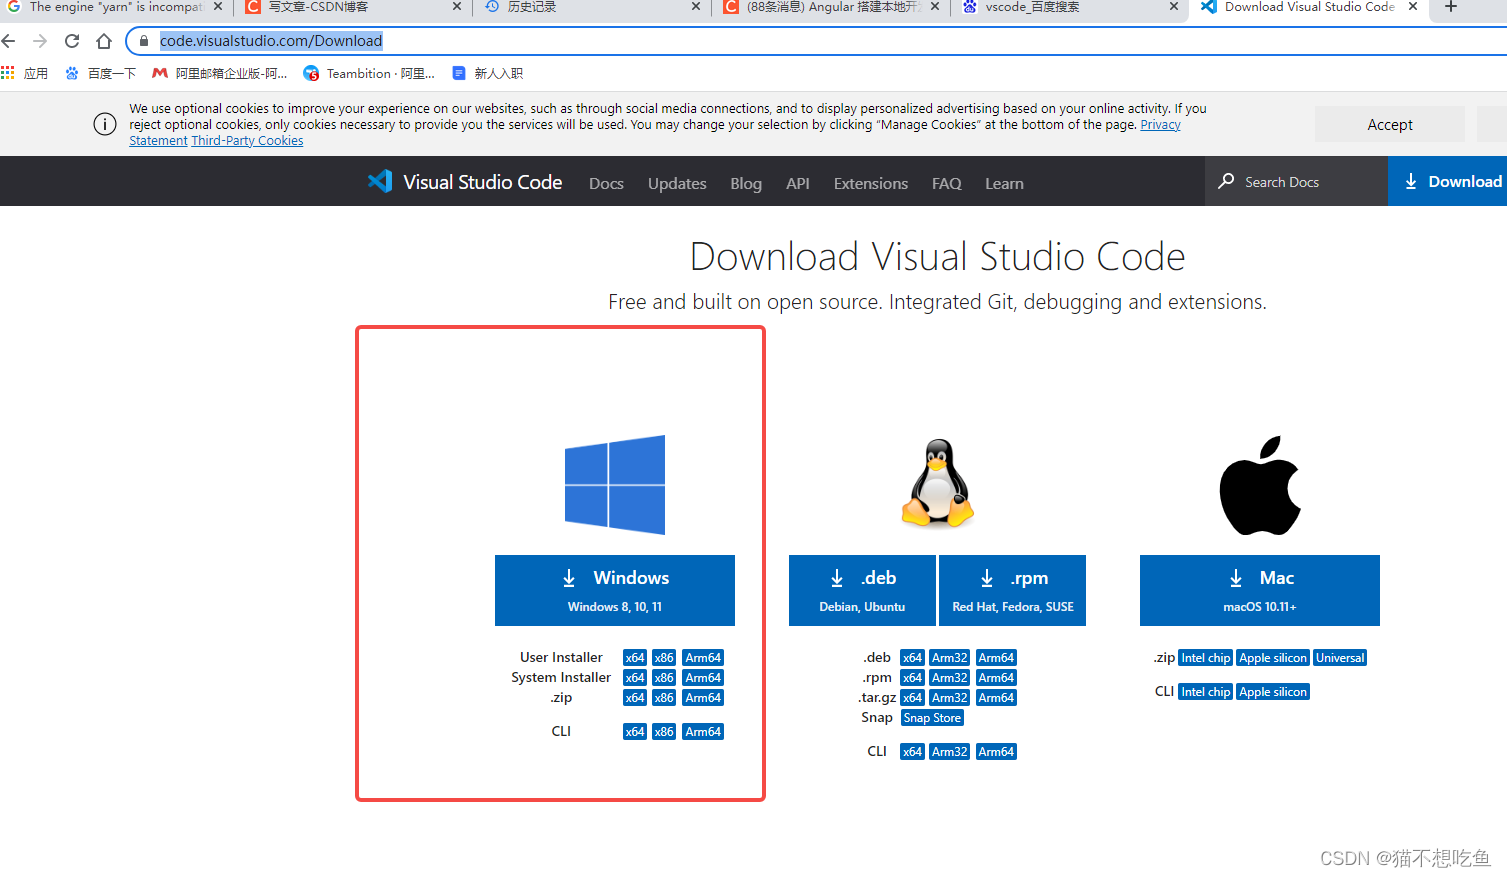Download Mac CLI Apple silicon
Viewport: 1507px width, 877px height.
point(1273,692)
